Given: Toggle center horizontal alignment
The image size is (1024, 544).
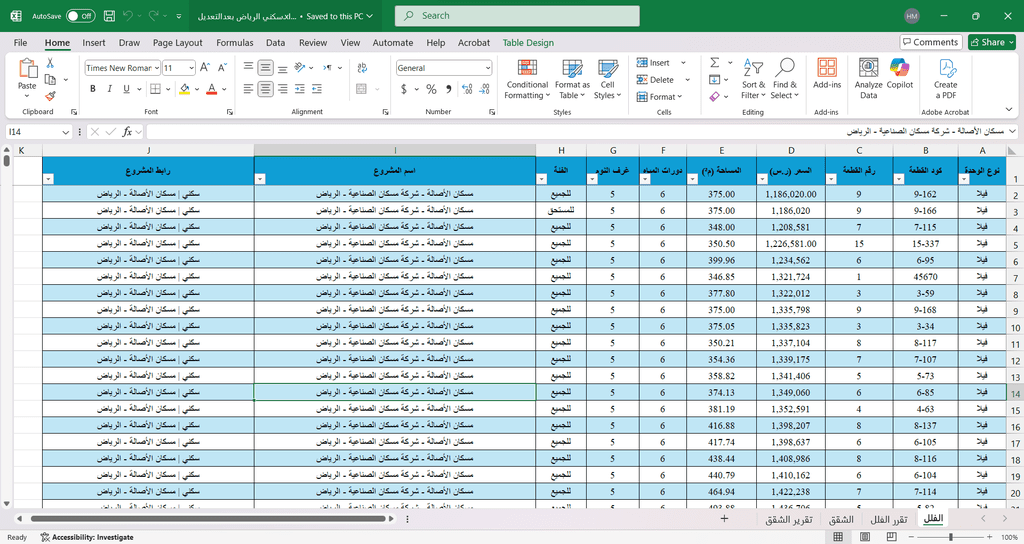Looking at the screenshot, I should (265, 89).
